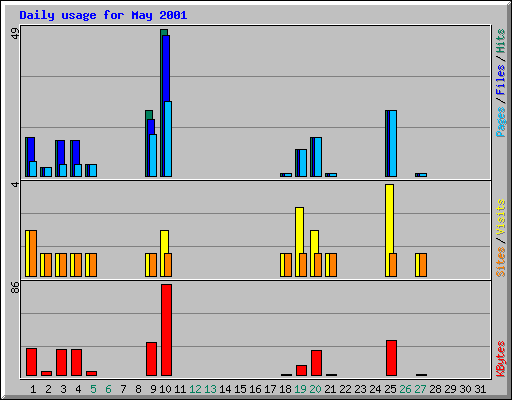
Task: Select green day label 12
Action: (195, 389)
